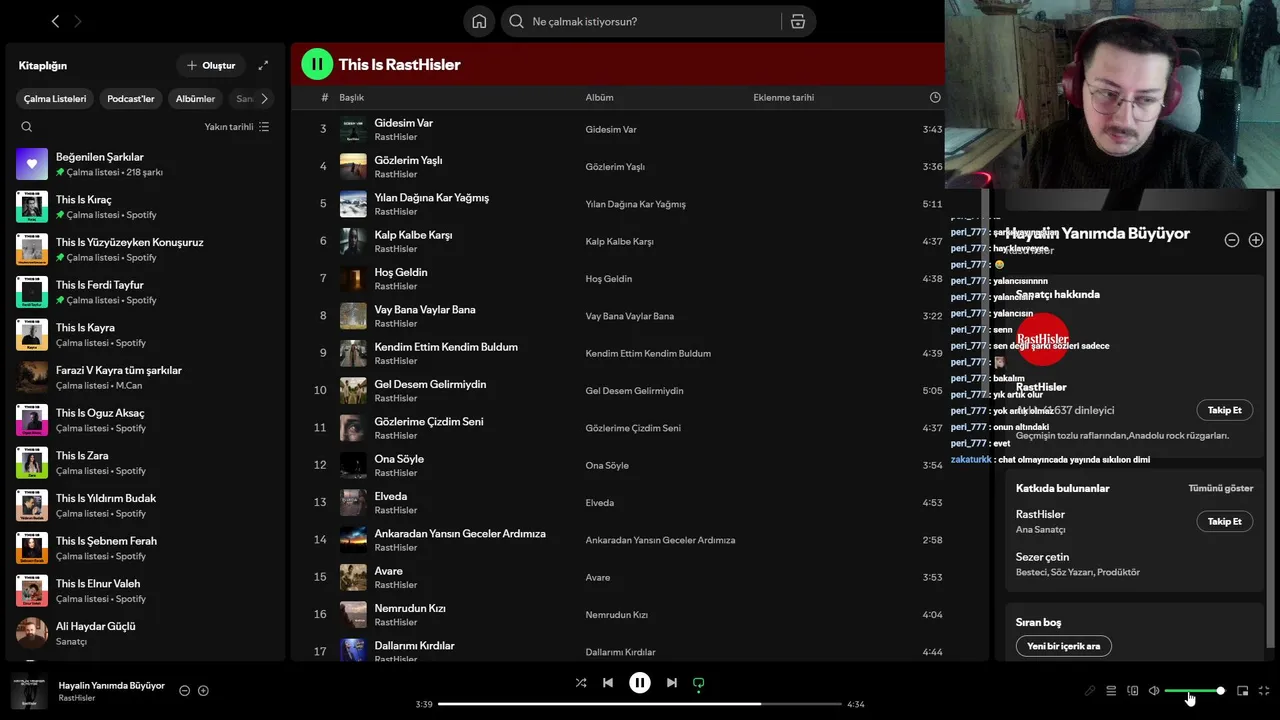
Task: Skip to next track
Action: click(x=672, y=683)
